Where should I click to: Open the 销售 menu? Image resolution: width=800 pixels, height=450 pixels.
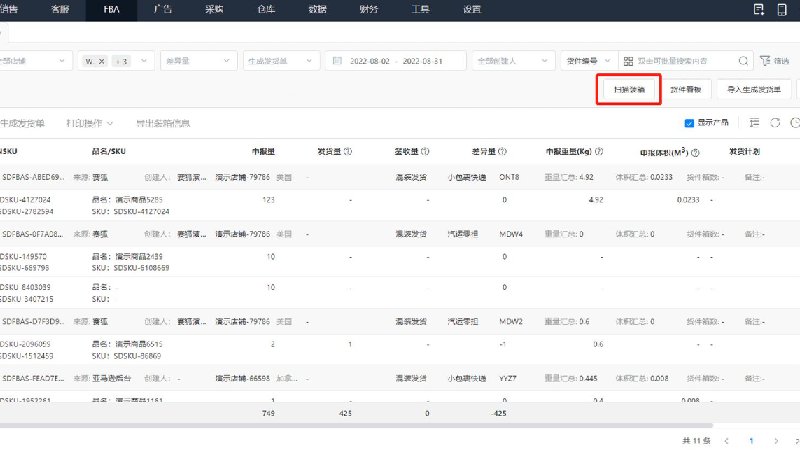9,9
